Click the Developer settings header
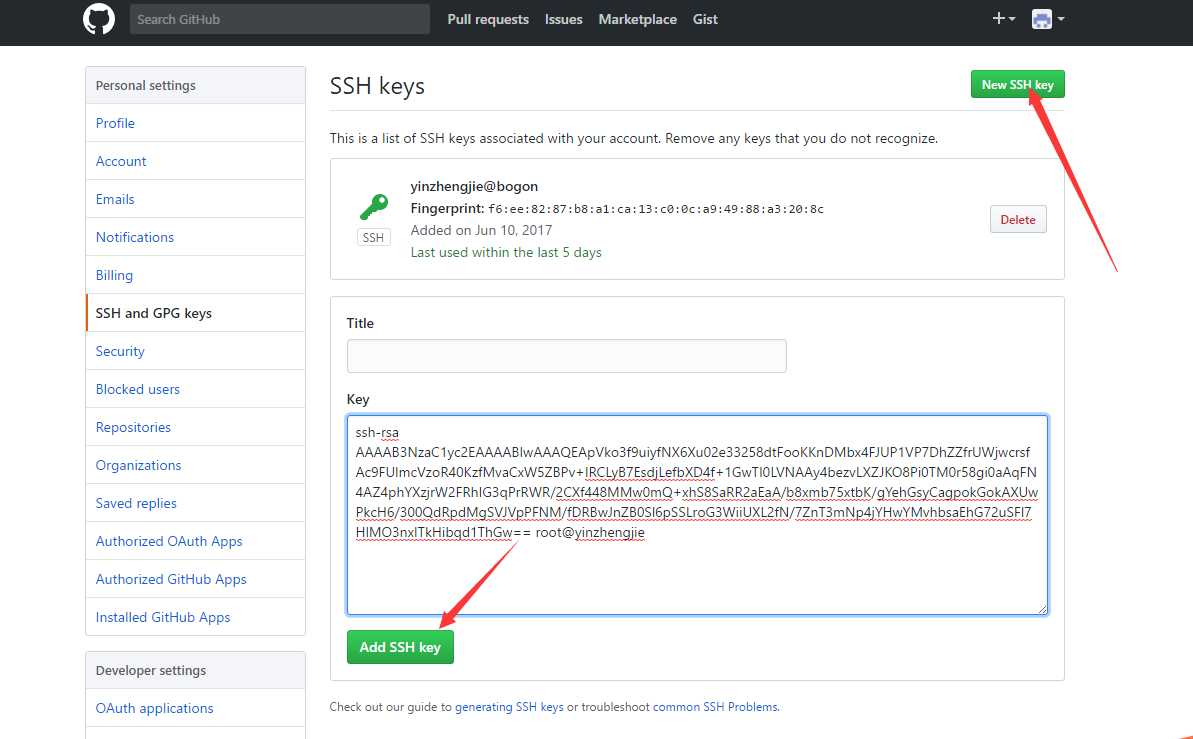The width and height of the screenshot is (1193, 739). tap(196, 671)
